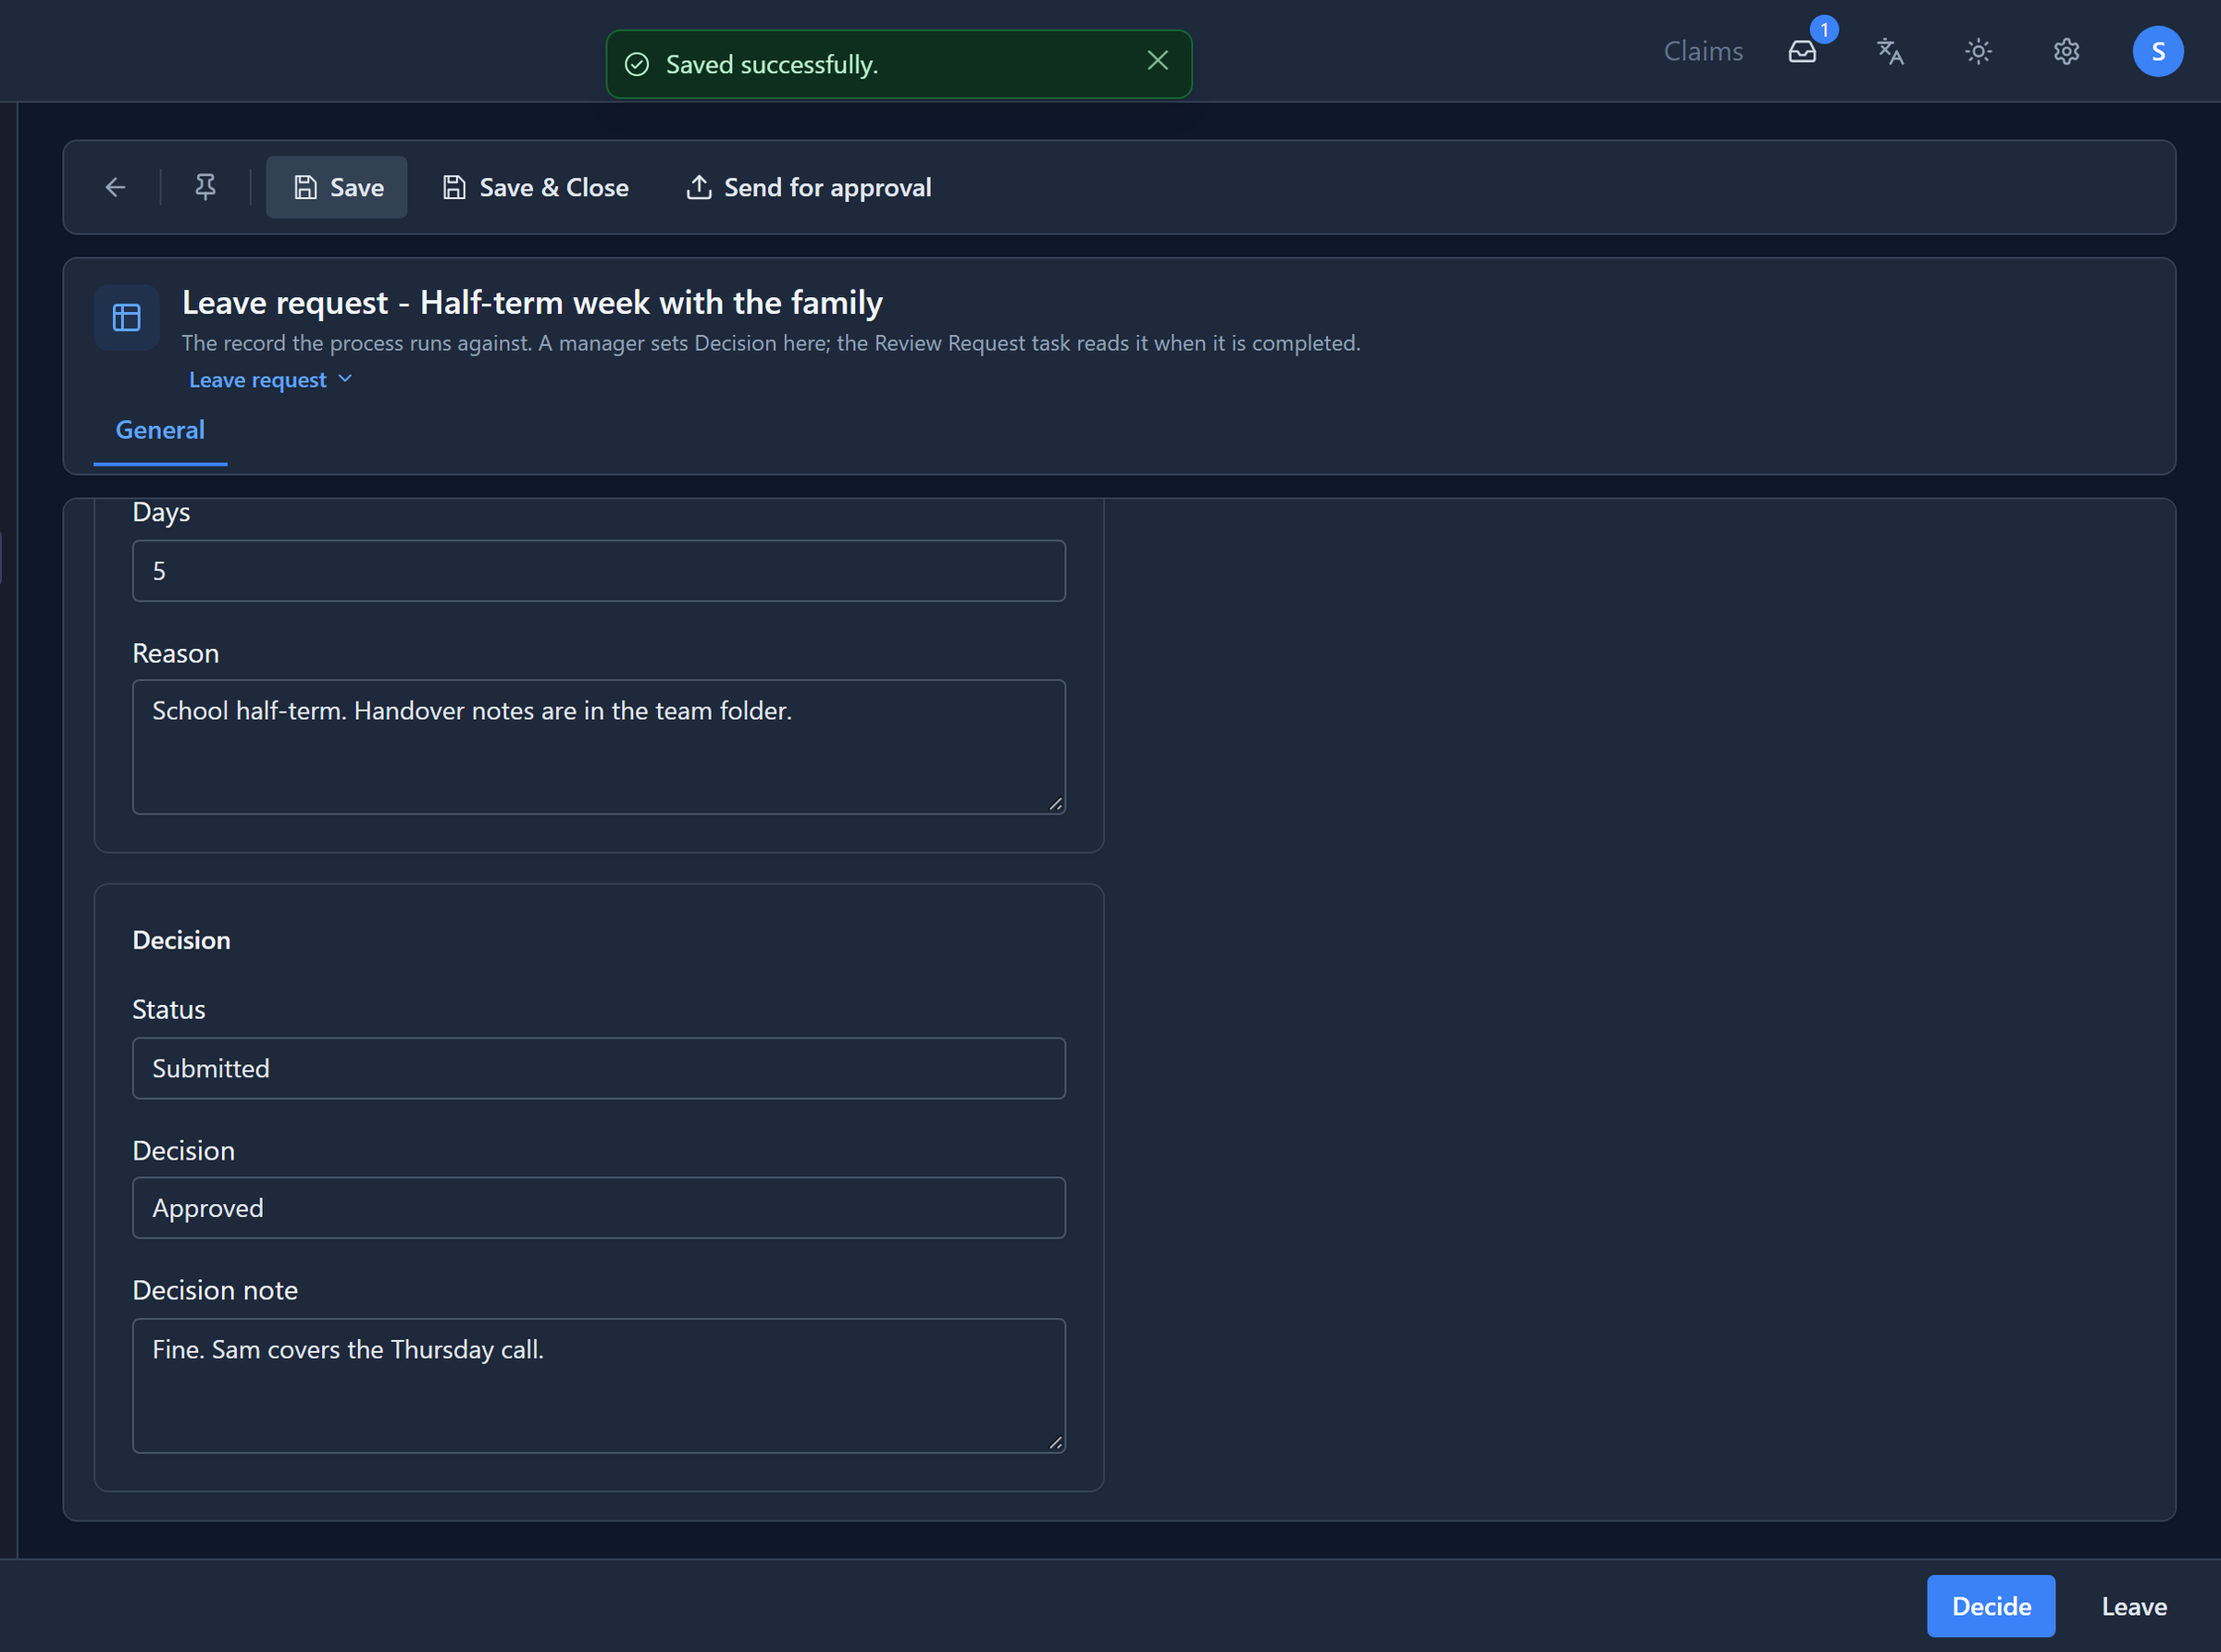Pin this record with the pin icon

tap(205, 187)
